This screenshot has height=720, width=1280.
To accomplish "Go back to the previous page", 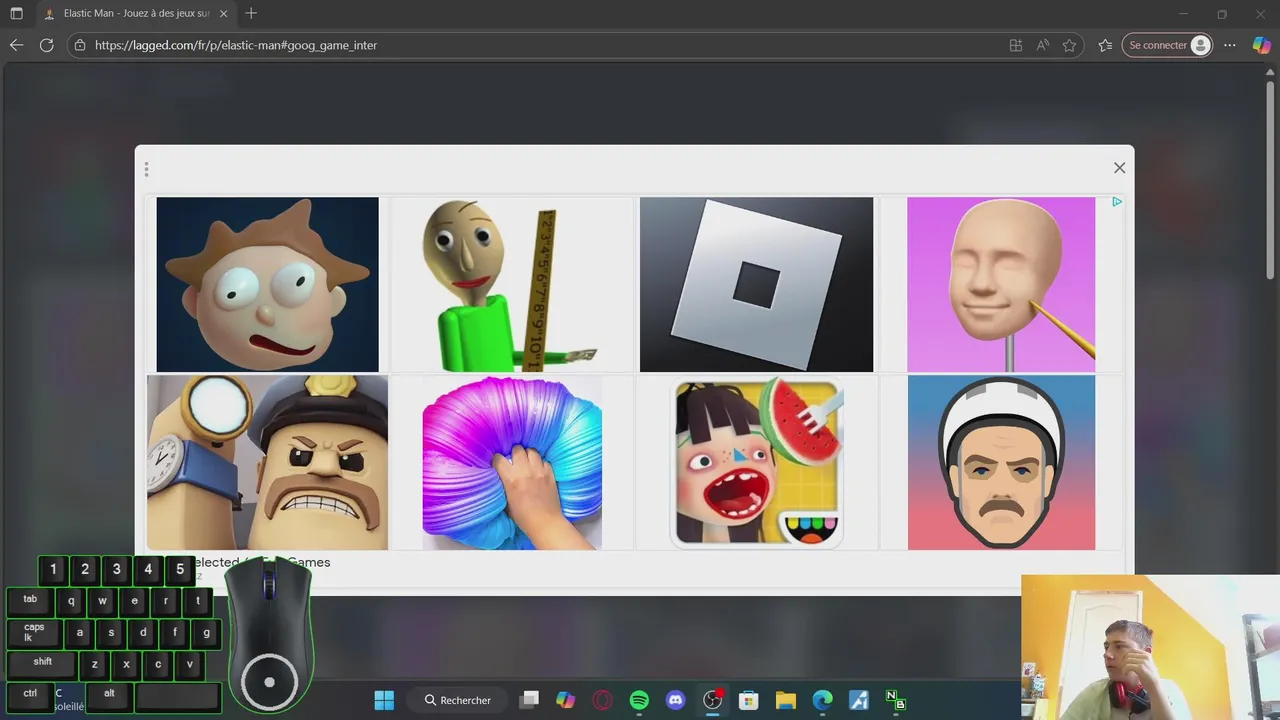I will pyautogui.click(x=16, y=45).
